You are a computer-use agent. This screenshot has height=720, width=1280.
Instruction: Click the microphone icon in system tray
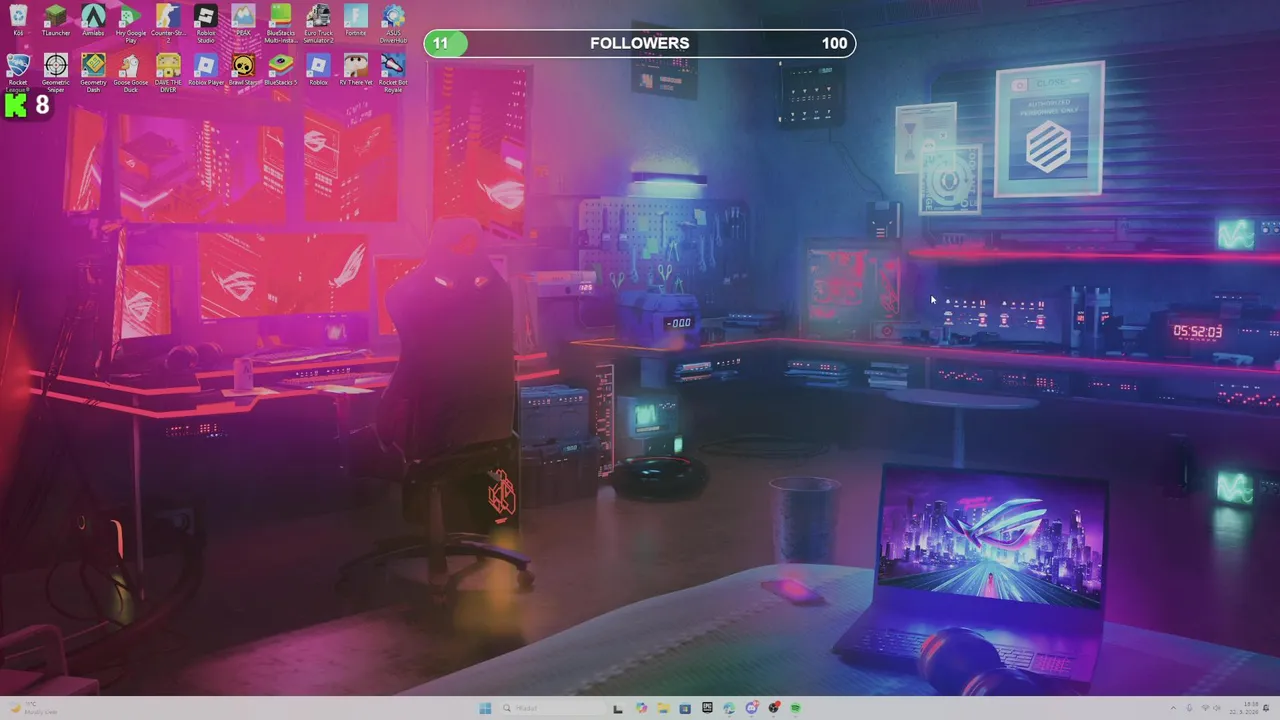pos(1190,708)
